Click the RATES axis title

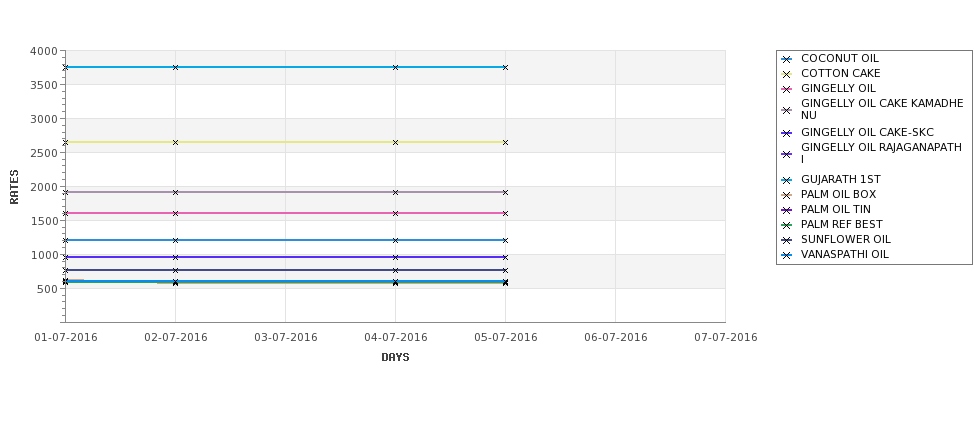14,187
